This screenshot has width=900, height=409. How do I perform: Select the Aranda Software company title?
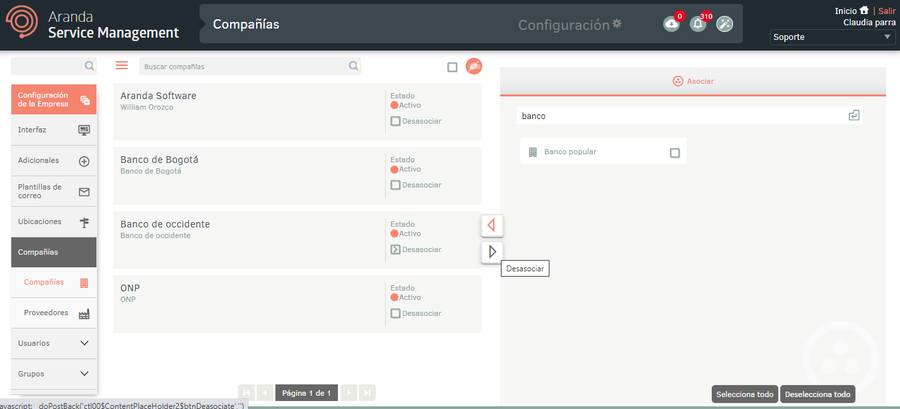[158, 96]
